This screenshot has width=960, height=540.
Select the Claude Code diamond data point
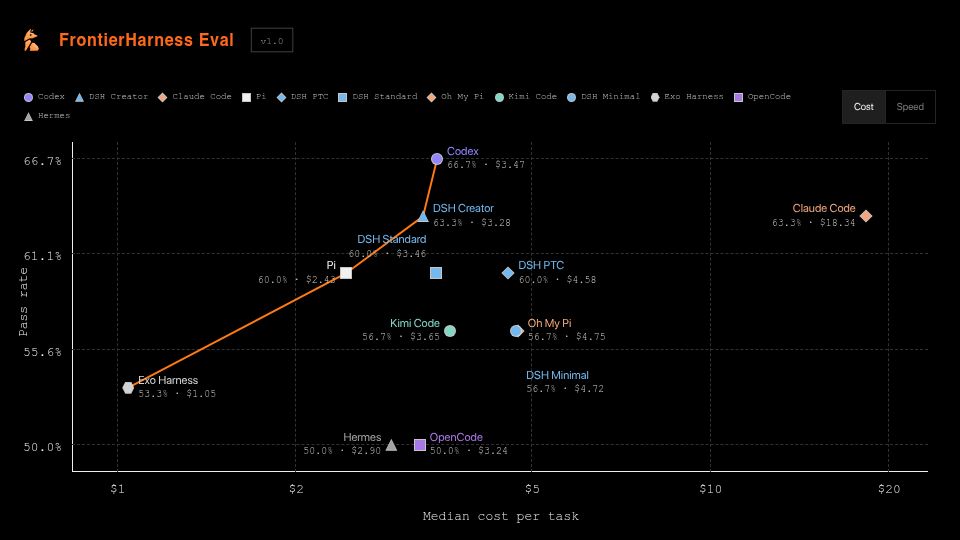pyautogui.click(x=866, y=216)
